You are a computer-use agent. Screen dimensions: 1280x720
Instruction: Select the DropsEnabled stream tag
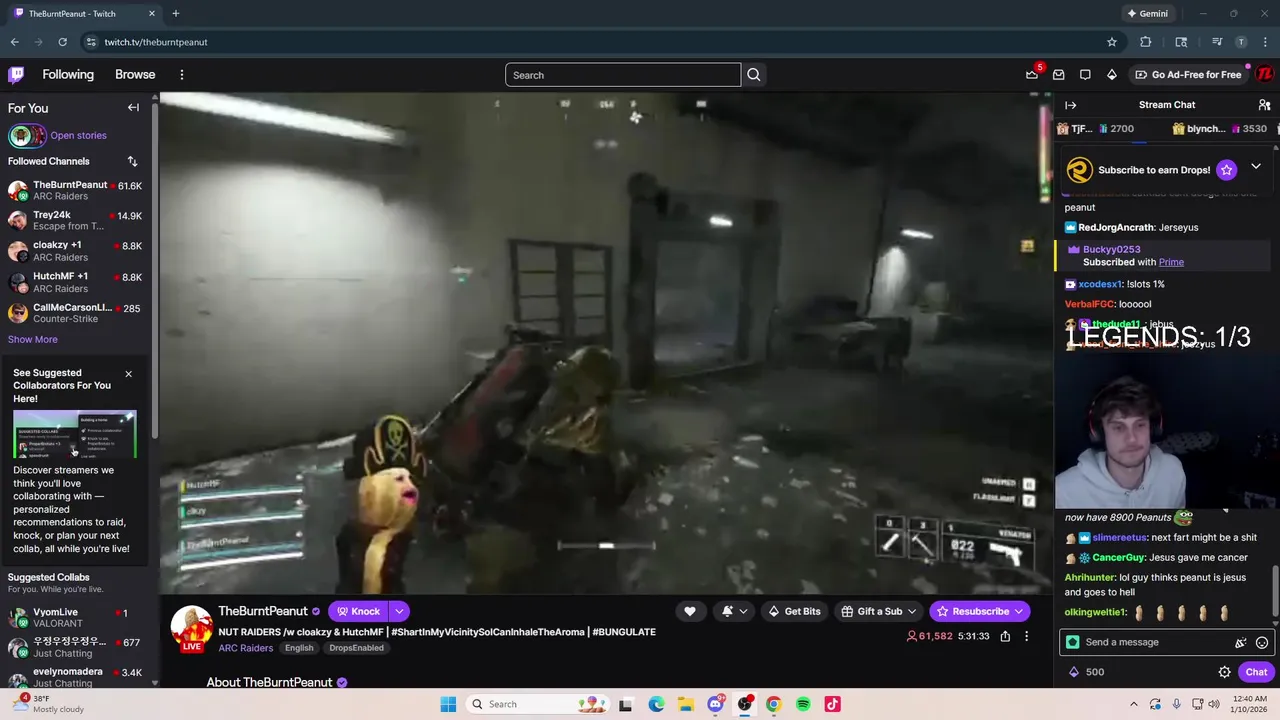tap(356, 648)
